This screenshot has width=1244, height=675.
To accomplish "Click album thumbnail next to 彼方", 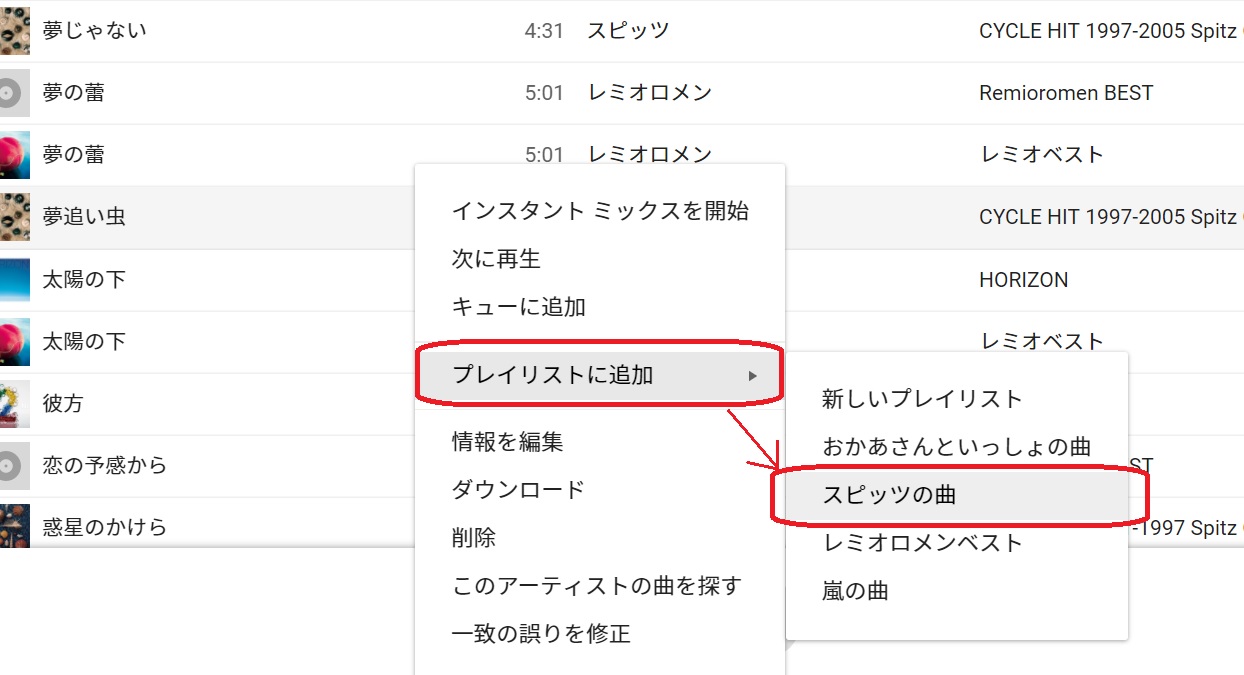I will pyautogui.click(x=14, y=403).
